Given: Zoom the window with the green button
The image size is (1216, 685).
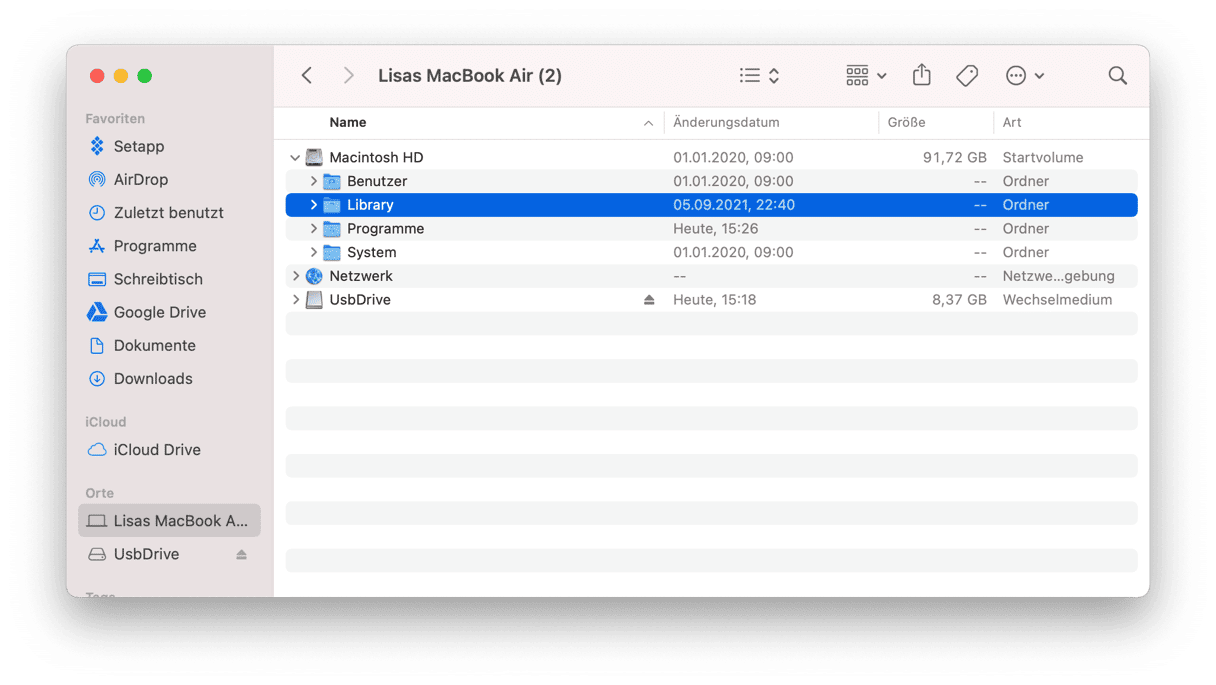Looking at the screenshot, I should [145, 76].
